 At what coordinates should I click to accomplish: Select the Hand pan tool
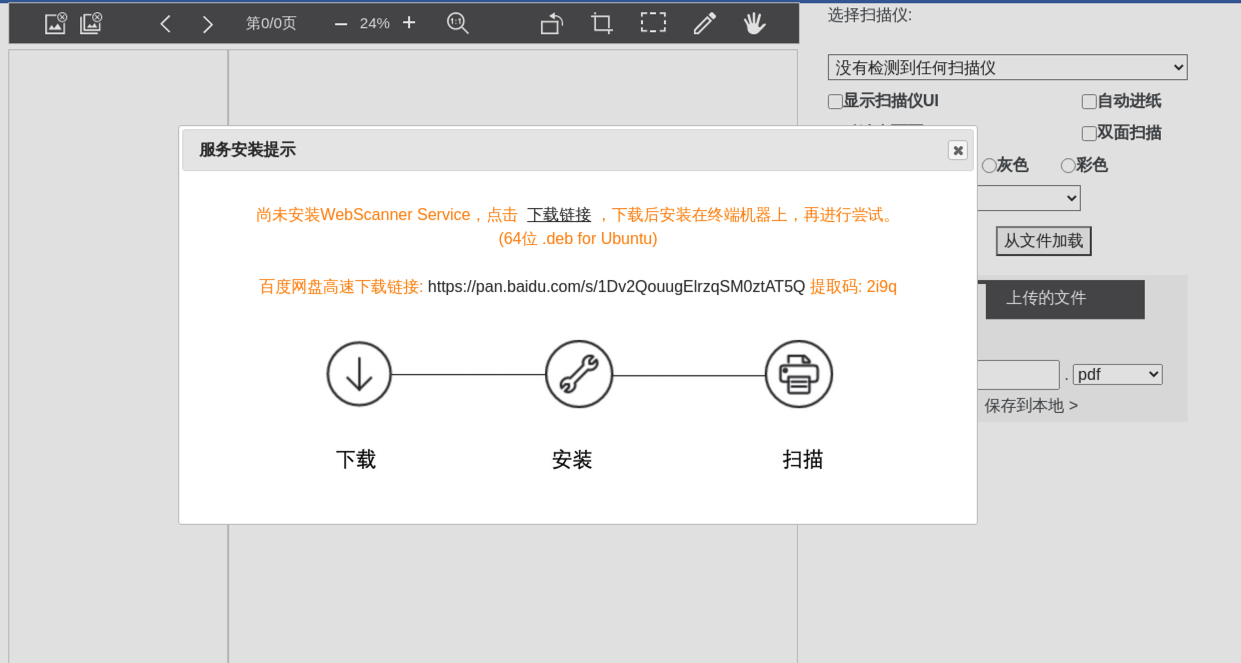click(x=756, y=22)
